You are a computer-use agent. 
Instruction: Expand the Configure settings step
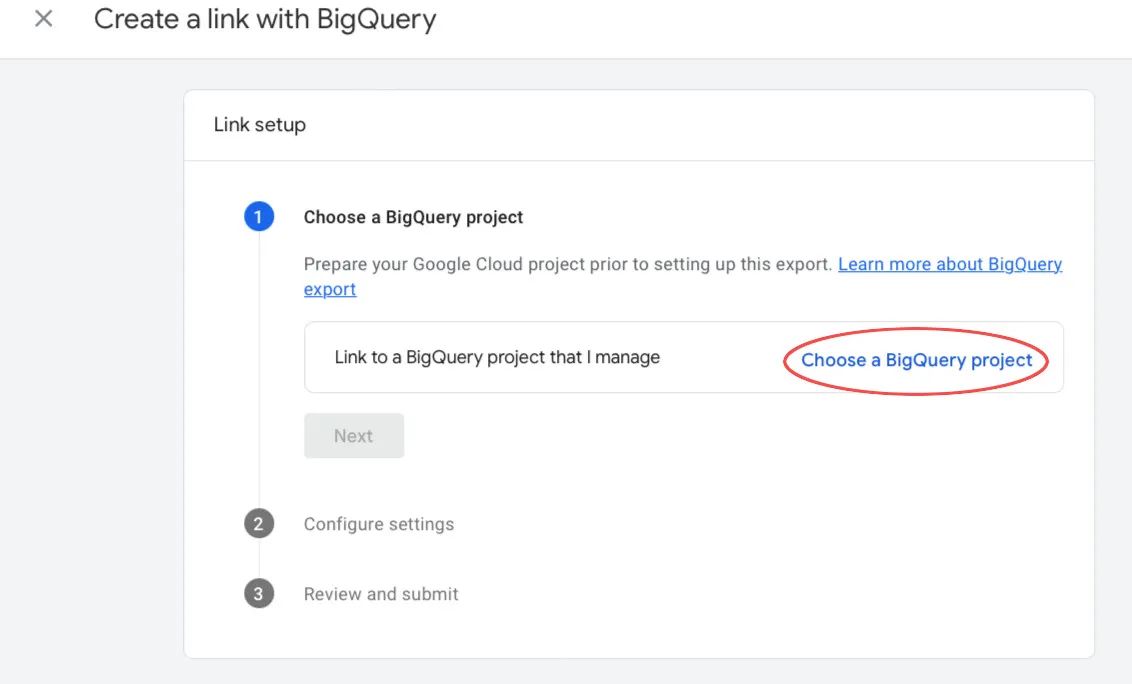tap(378, 524)
